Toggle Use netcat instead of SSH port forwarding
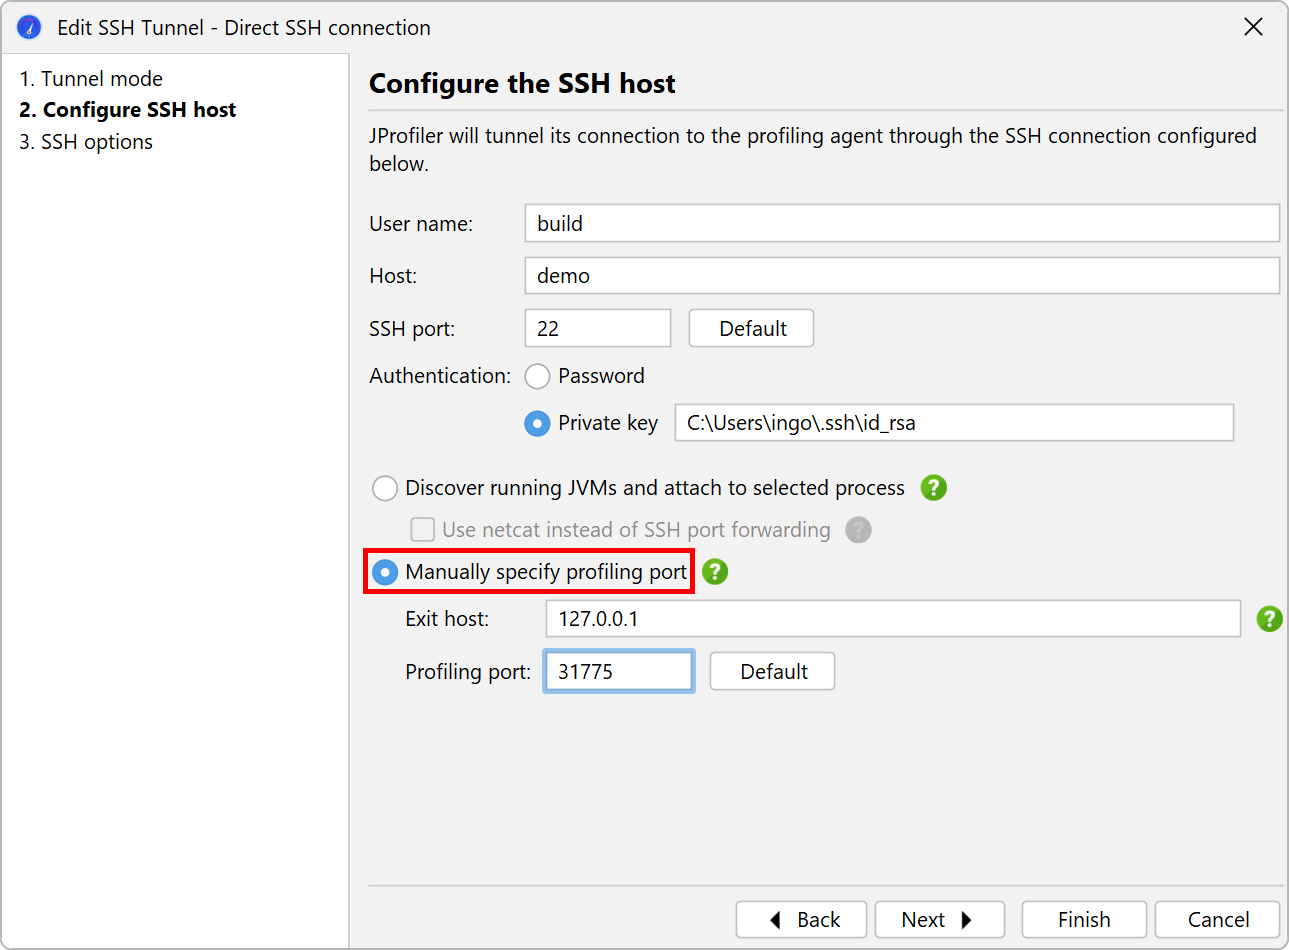The image size is (1289, 950). tap(423, 530)
